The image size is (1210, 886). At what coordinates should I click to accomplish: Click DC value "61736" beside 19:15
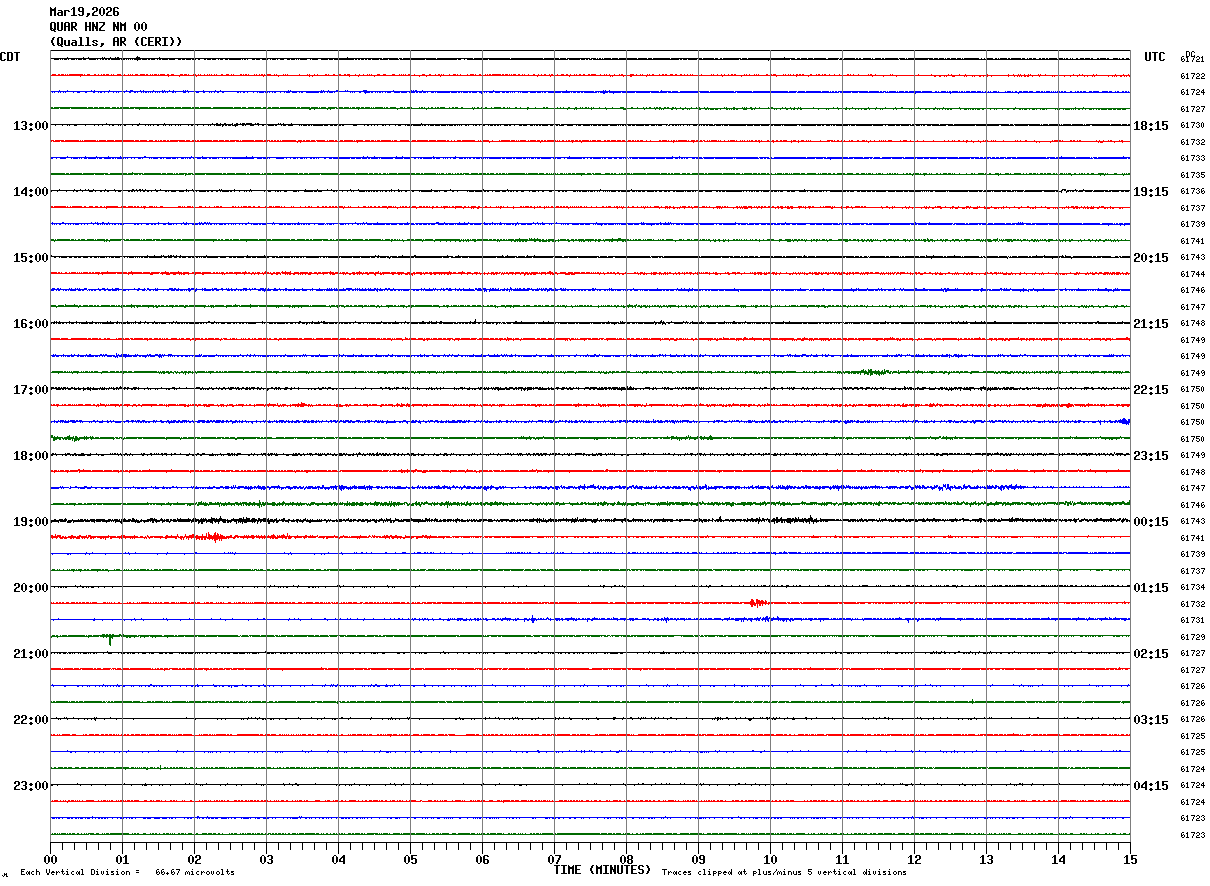coord(1193,192)
